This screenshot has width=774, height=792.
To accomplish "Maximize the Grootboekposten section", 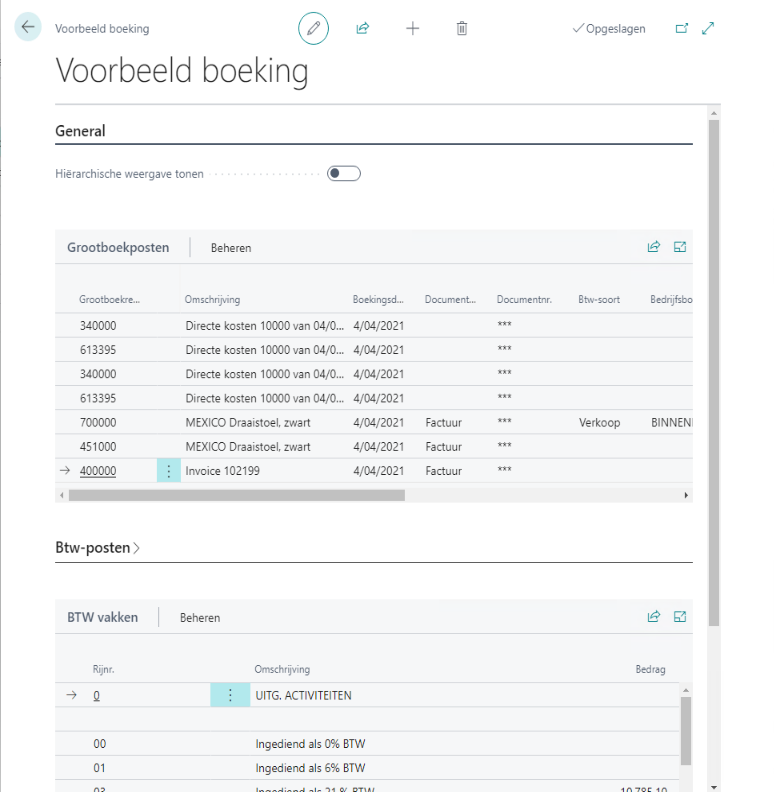I will (680, 247).
